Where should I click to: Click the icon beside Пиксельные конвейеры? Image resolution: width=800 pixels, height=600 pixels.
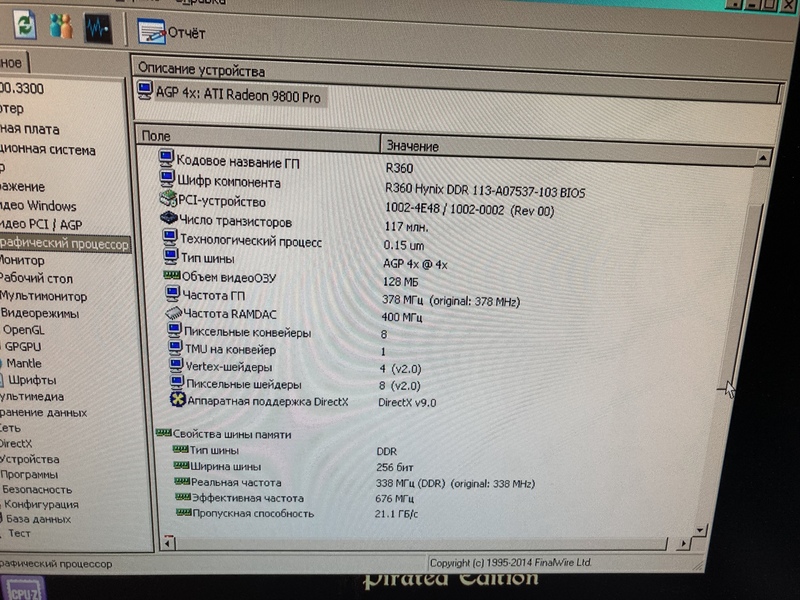(x=174, y=330)
